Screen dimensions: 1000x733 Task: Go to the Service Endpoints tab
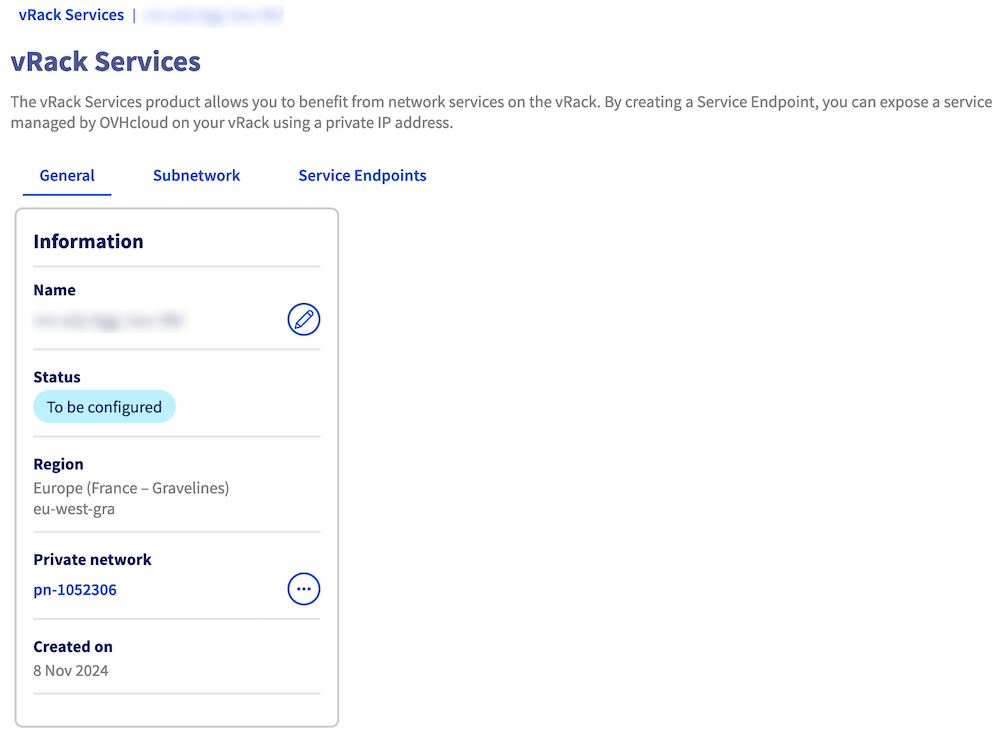pyautogui.click(x=362, y=176)
